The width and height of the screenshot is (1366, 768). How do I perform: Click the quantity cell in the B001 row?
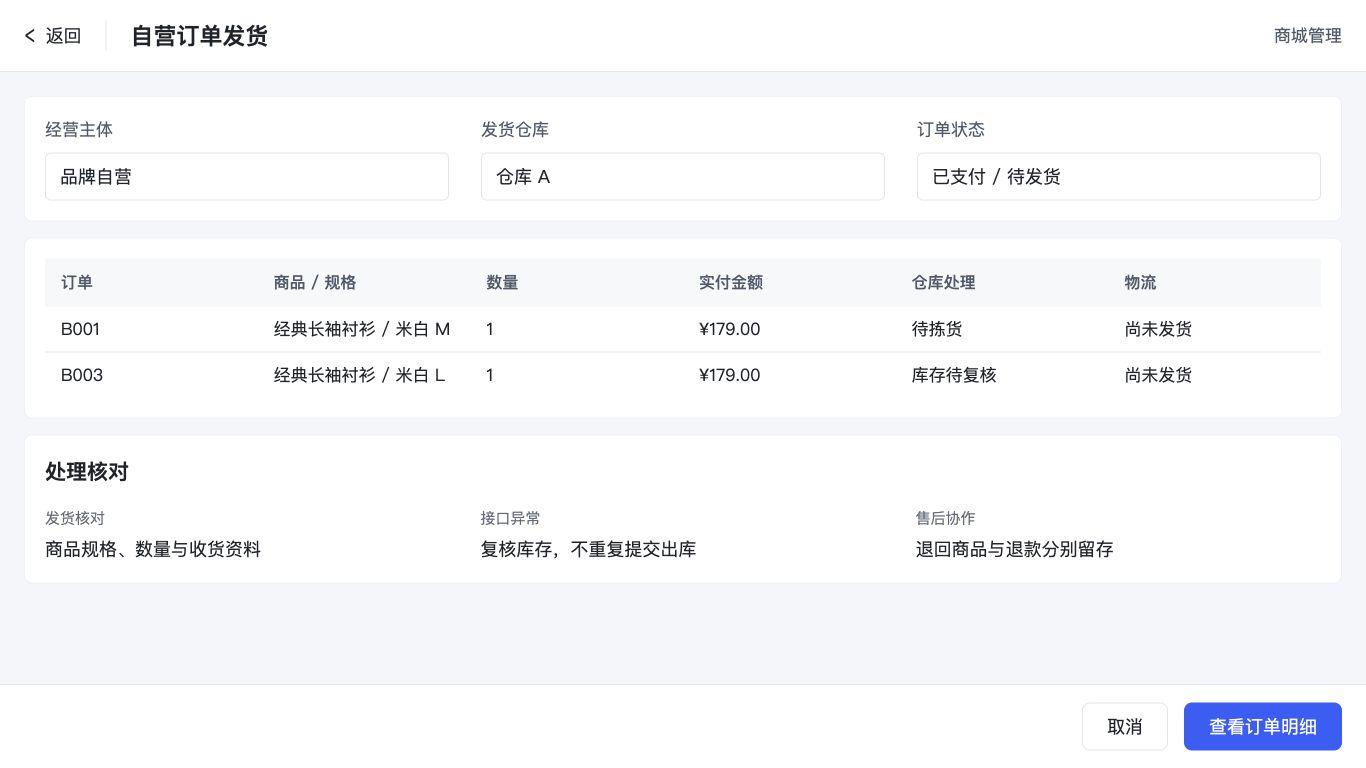click(490, 329)
